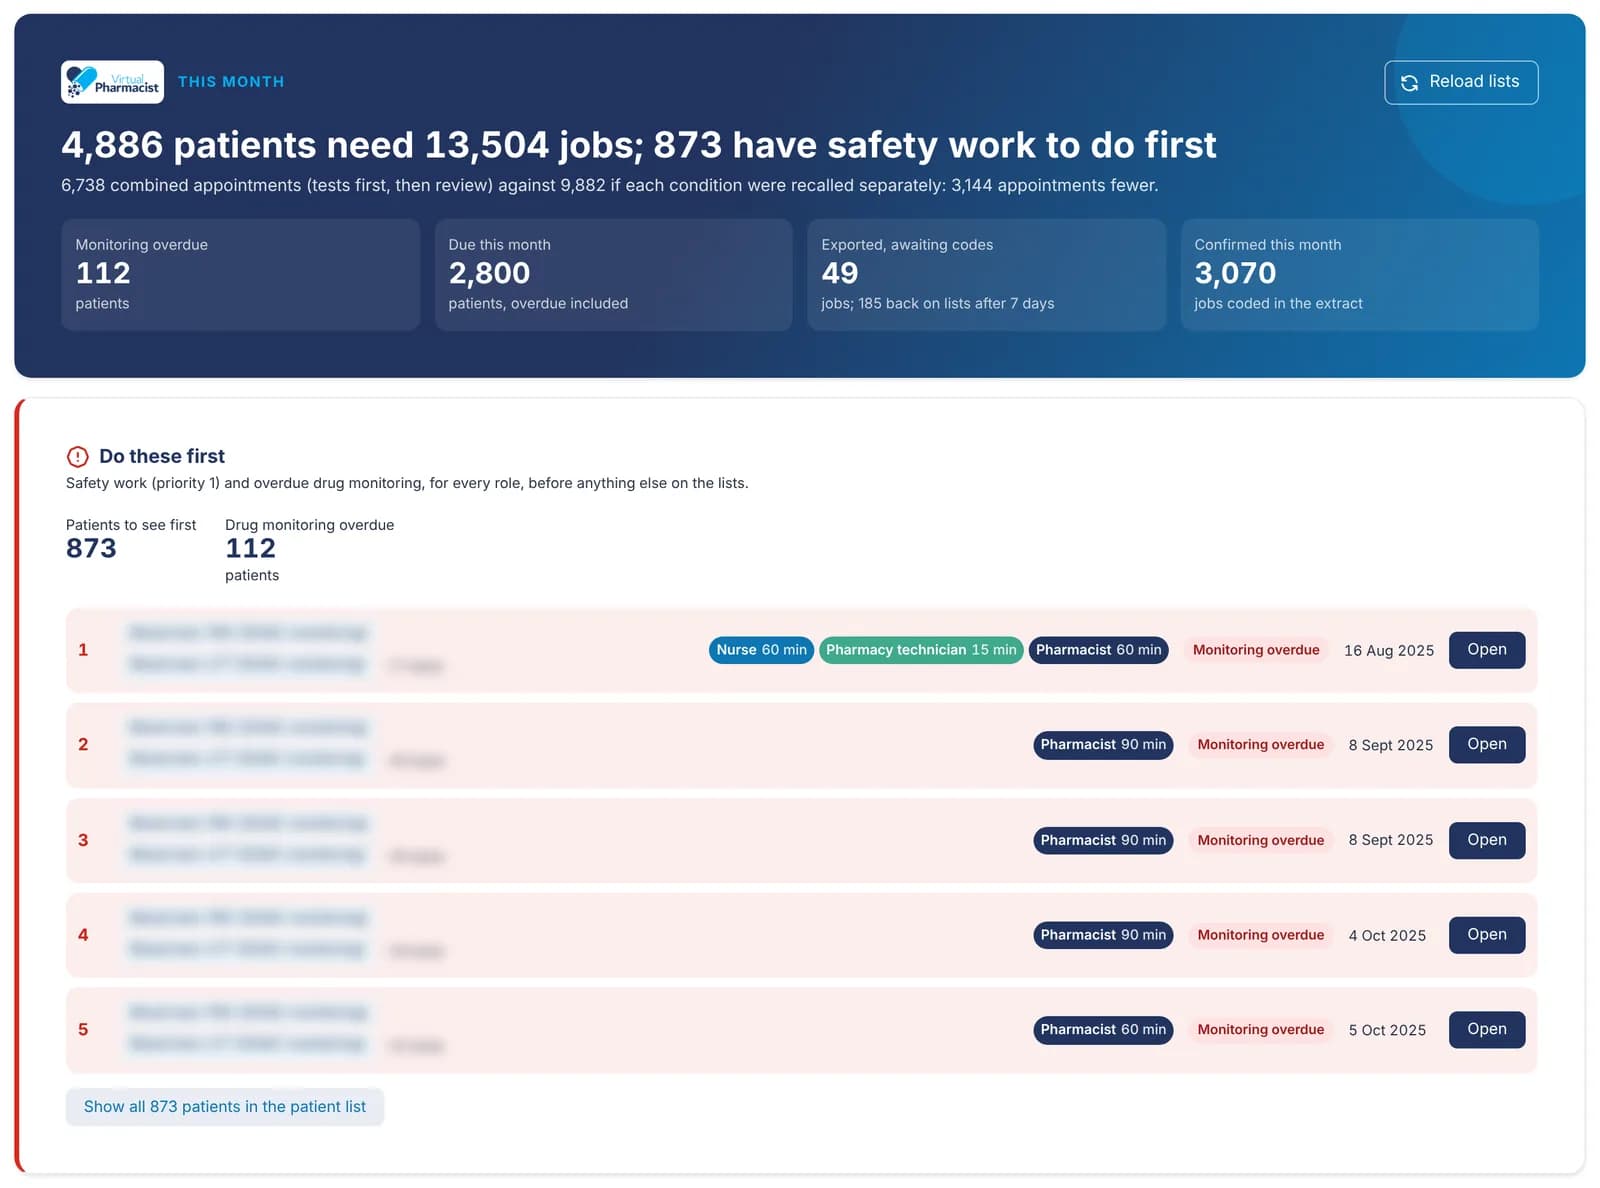Click the Nurse 60 min tag in row 1
The image size is (1600, 1188).
pos(761,650)
